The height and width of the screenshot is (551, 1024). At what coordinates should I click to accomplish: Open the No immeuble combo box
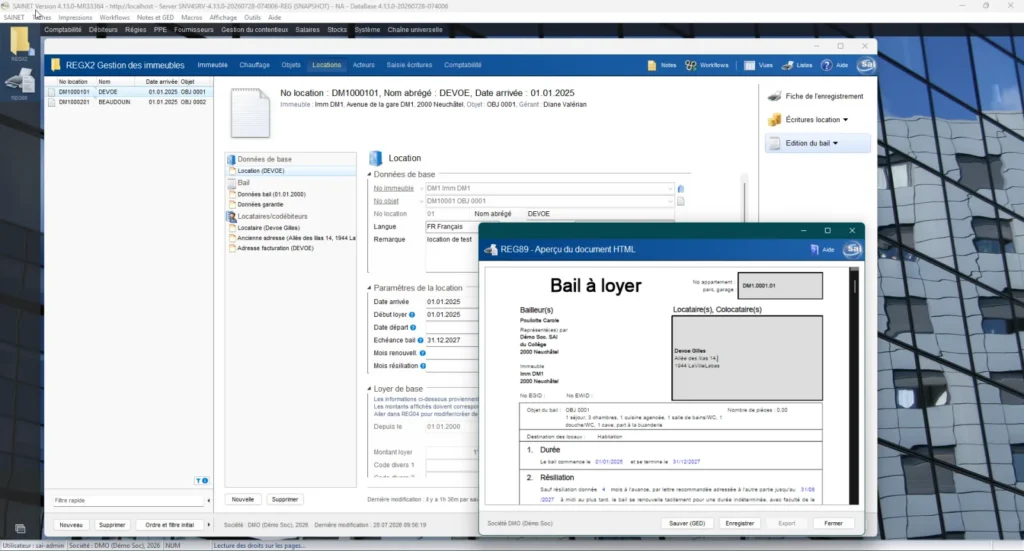coord(549,188)
